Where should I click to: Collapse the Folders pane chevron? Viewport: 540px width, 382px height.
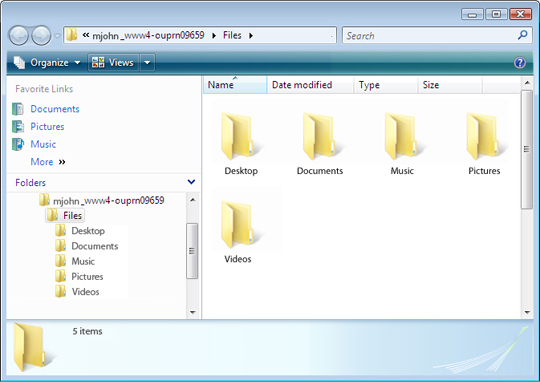(x=191, y=182)
